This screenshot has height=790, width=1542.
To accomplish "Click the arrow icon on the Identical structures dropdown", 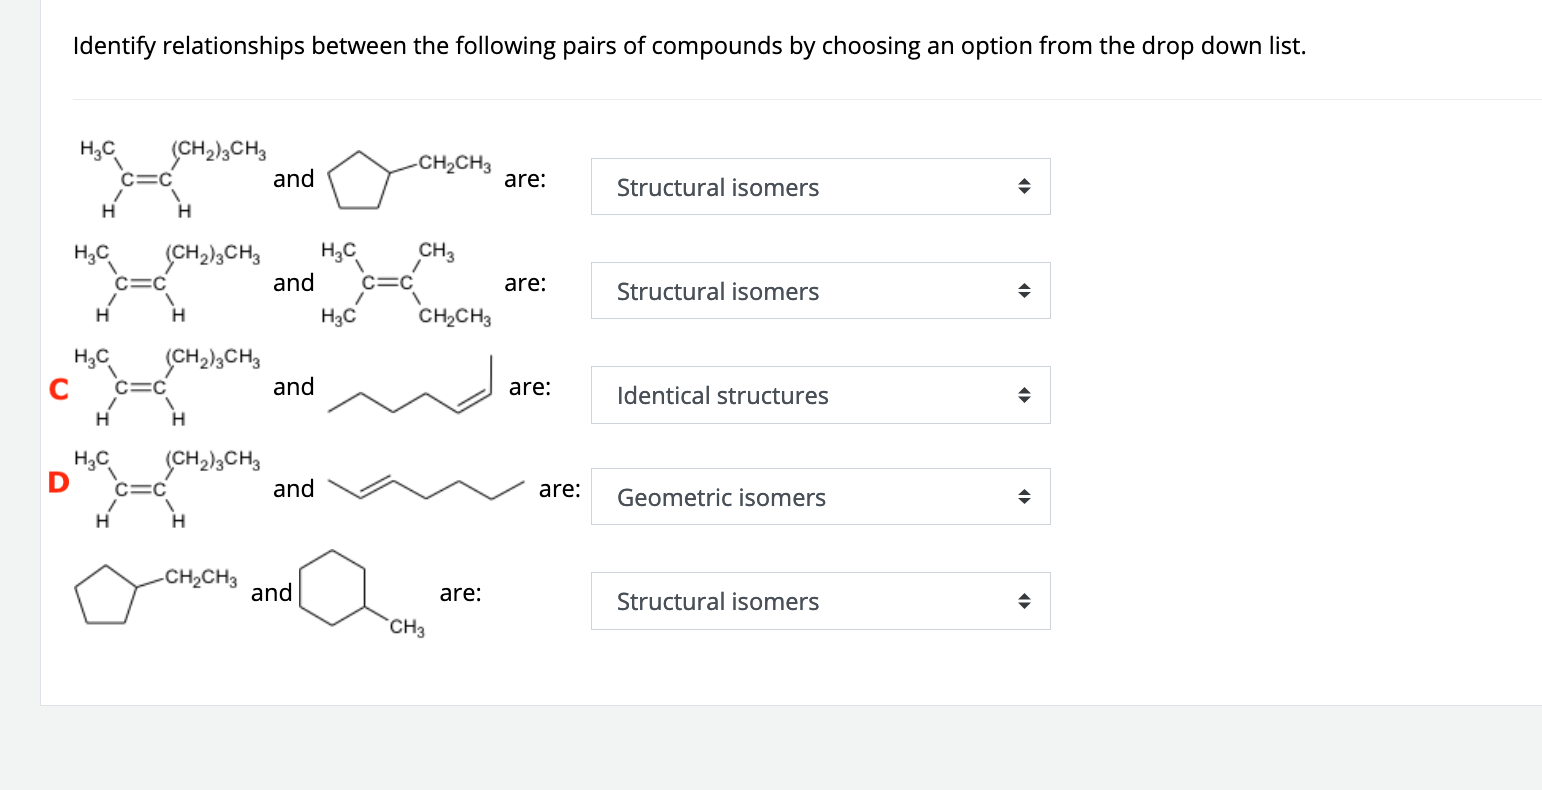I will pyautogui.click(x=1023, y=396).
